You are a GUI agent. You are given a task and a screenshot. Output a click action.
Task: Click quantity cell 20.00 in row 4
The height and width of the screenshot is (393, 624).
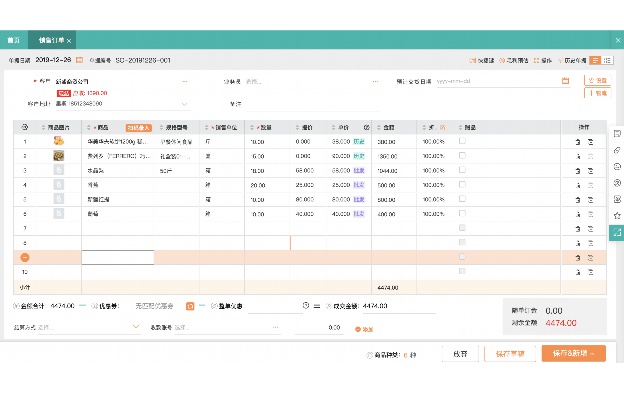pos(258,185)
